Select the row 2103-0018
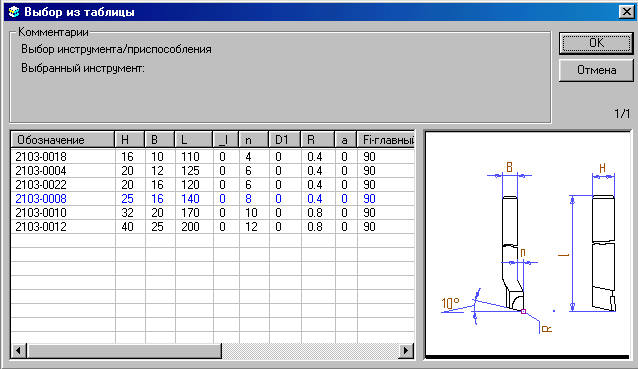The width and height of the screenshot is (638, 369). pyautogui.click(x=212, y=157)
